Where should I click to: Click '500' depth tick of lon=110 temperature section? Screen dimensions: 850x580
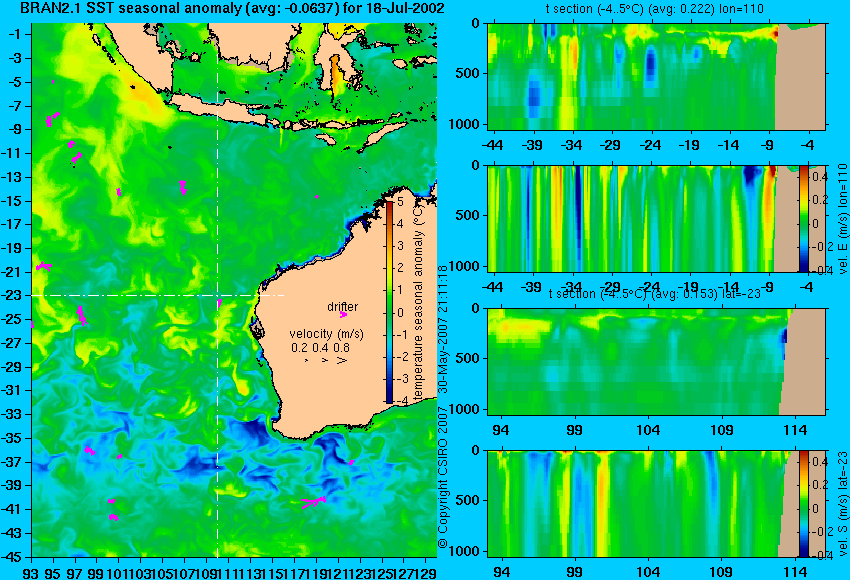point(468,73)
